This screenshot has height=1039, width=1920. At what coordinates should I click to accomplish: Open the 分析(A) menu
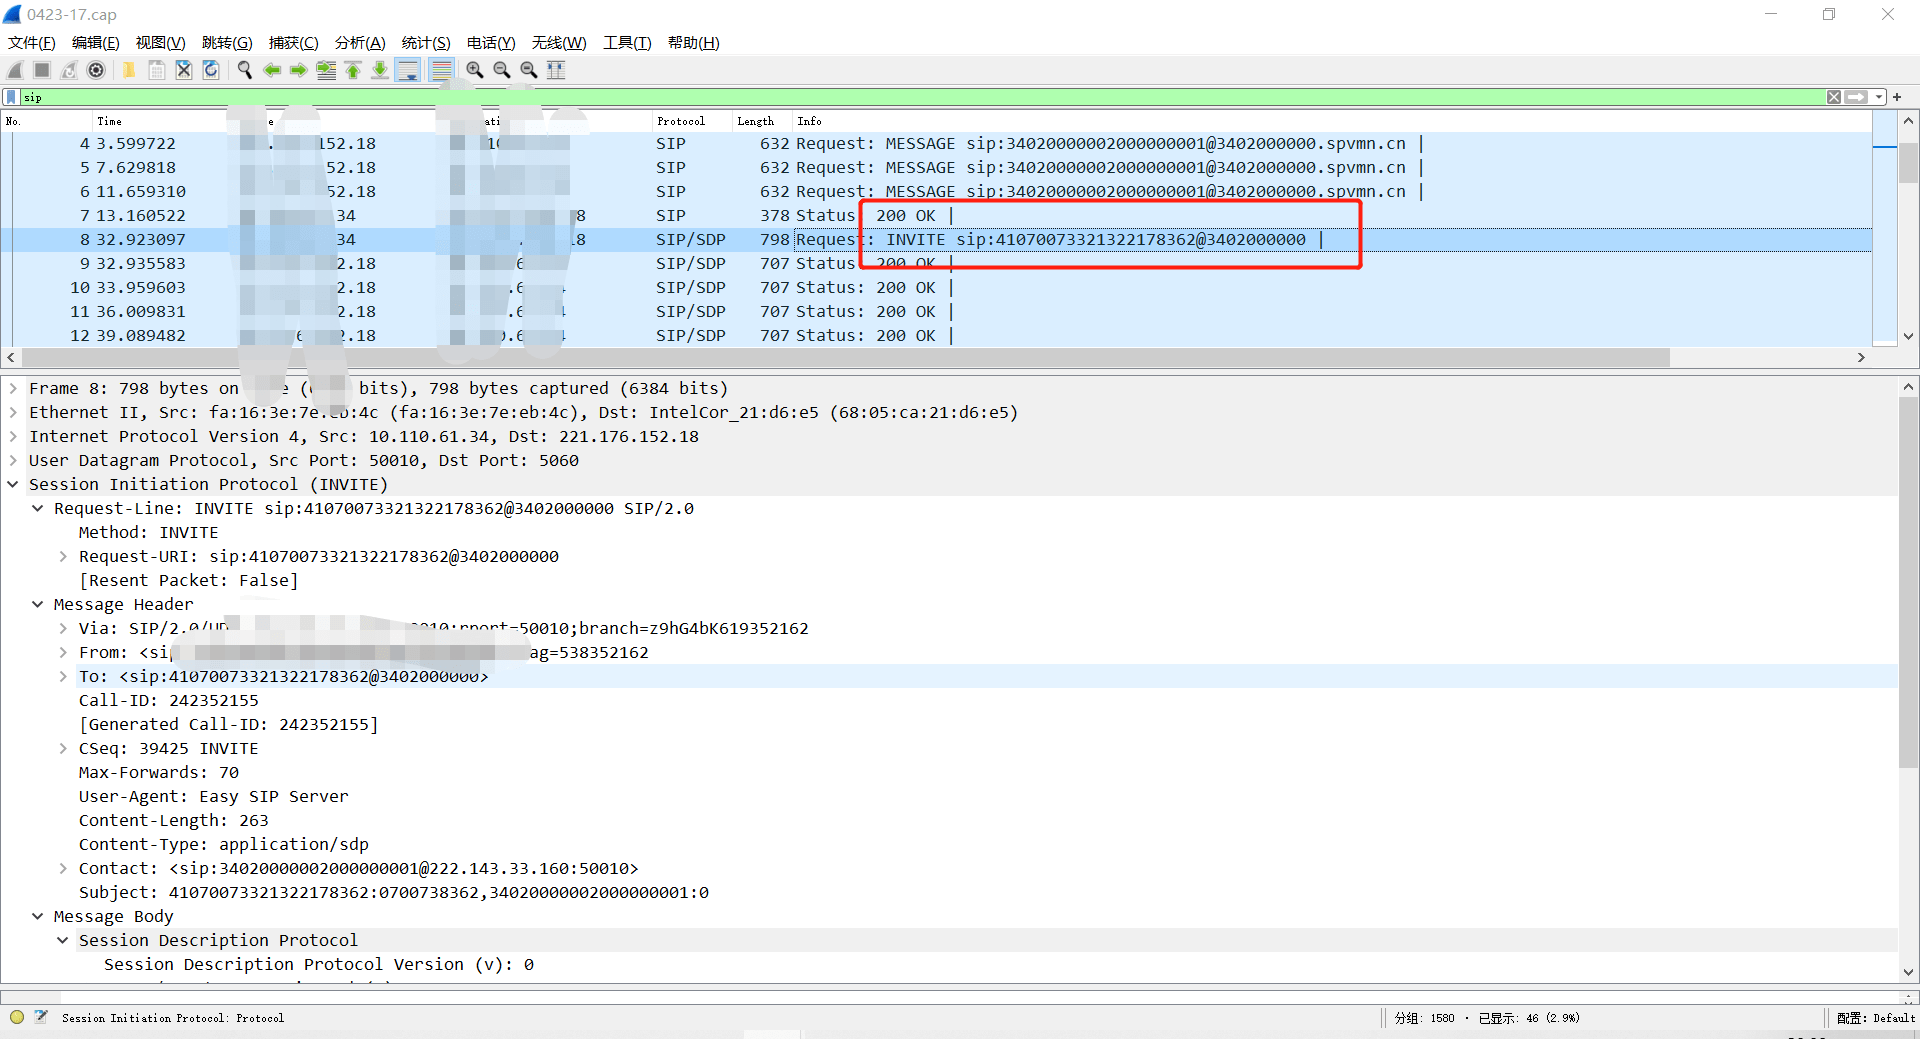pos(360,43)
